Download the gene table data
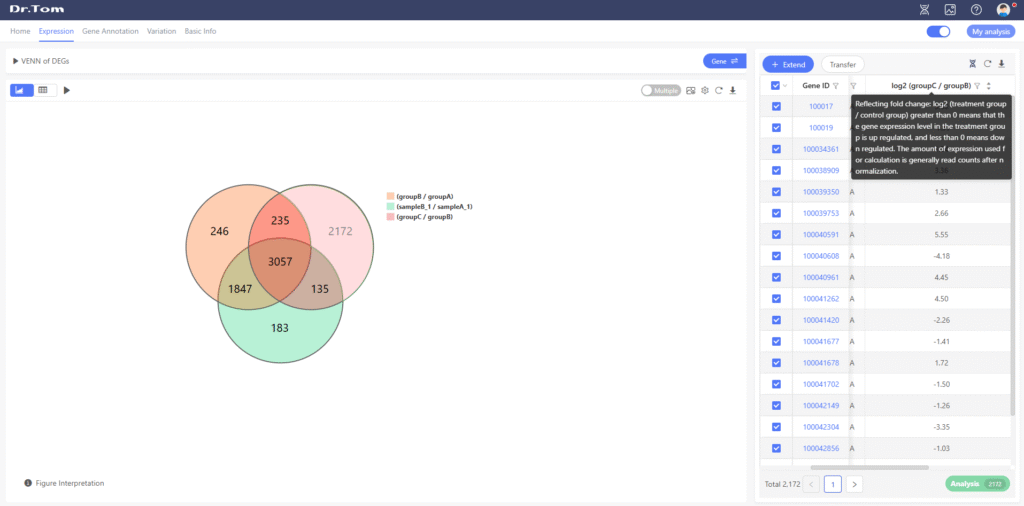This screenshot has width=1024, height=506. click(x=1001, y=64)
